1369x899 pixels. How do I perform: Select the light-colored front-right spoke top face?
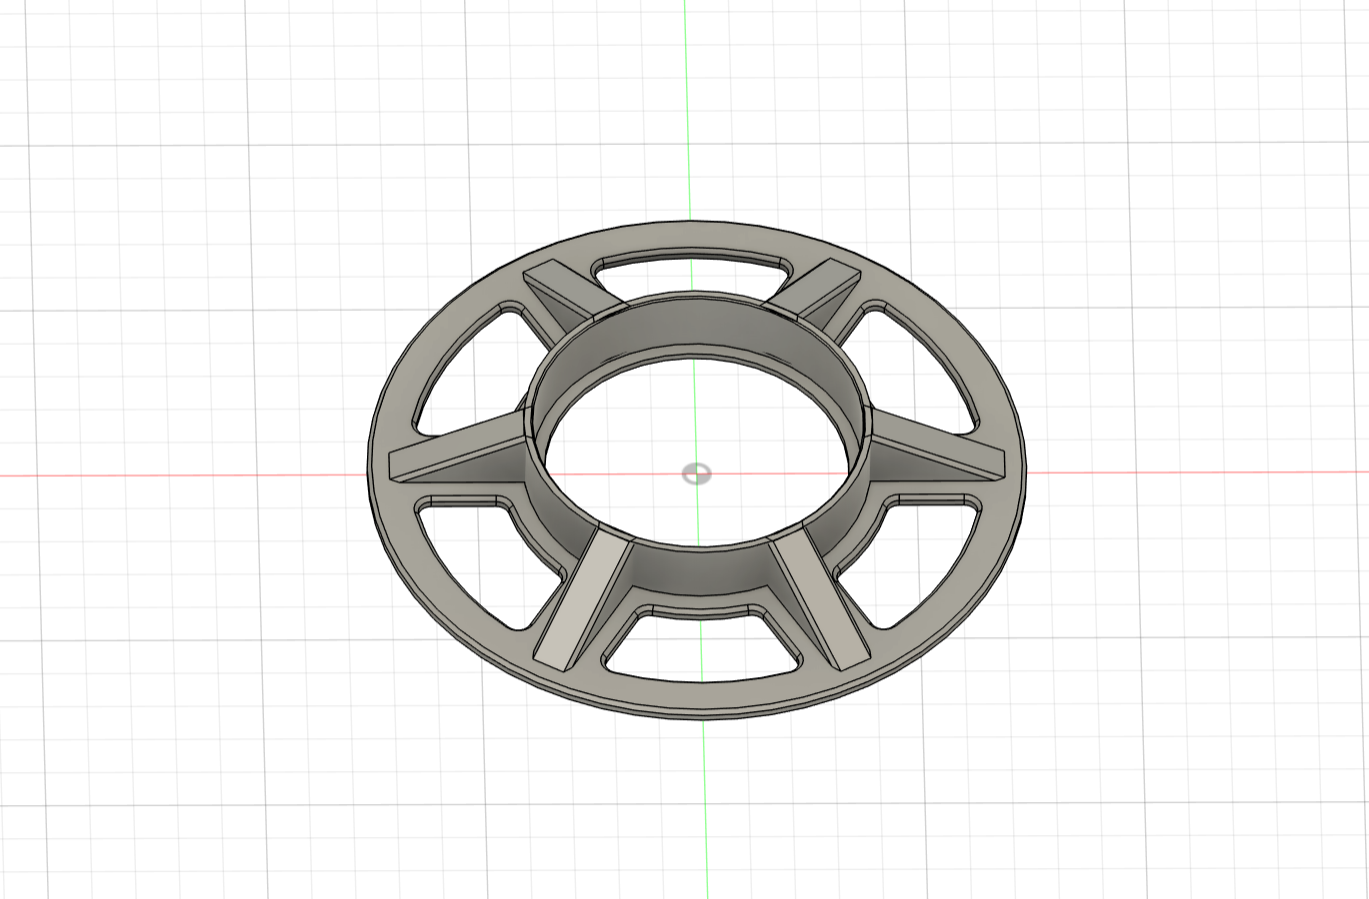click(x=820, y=600)
